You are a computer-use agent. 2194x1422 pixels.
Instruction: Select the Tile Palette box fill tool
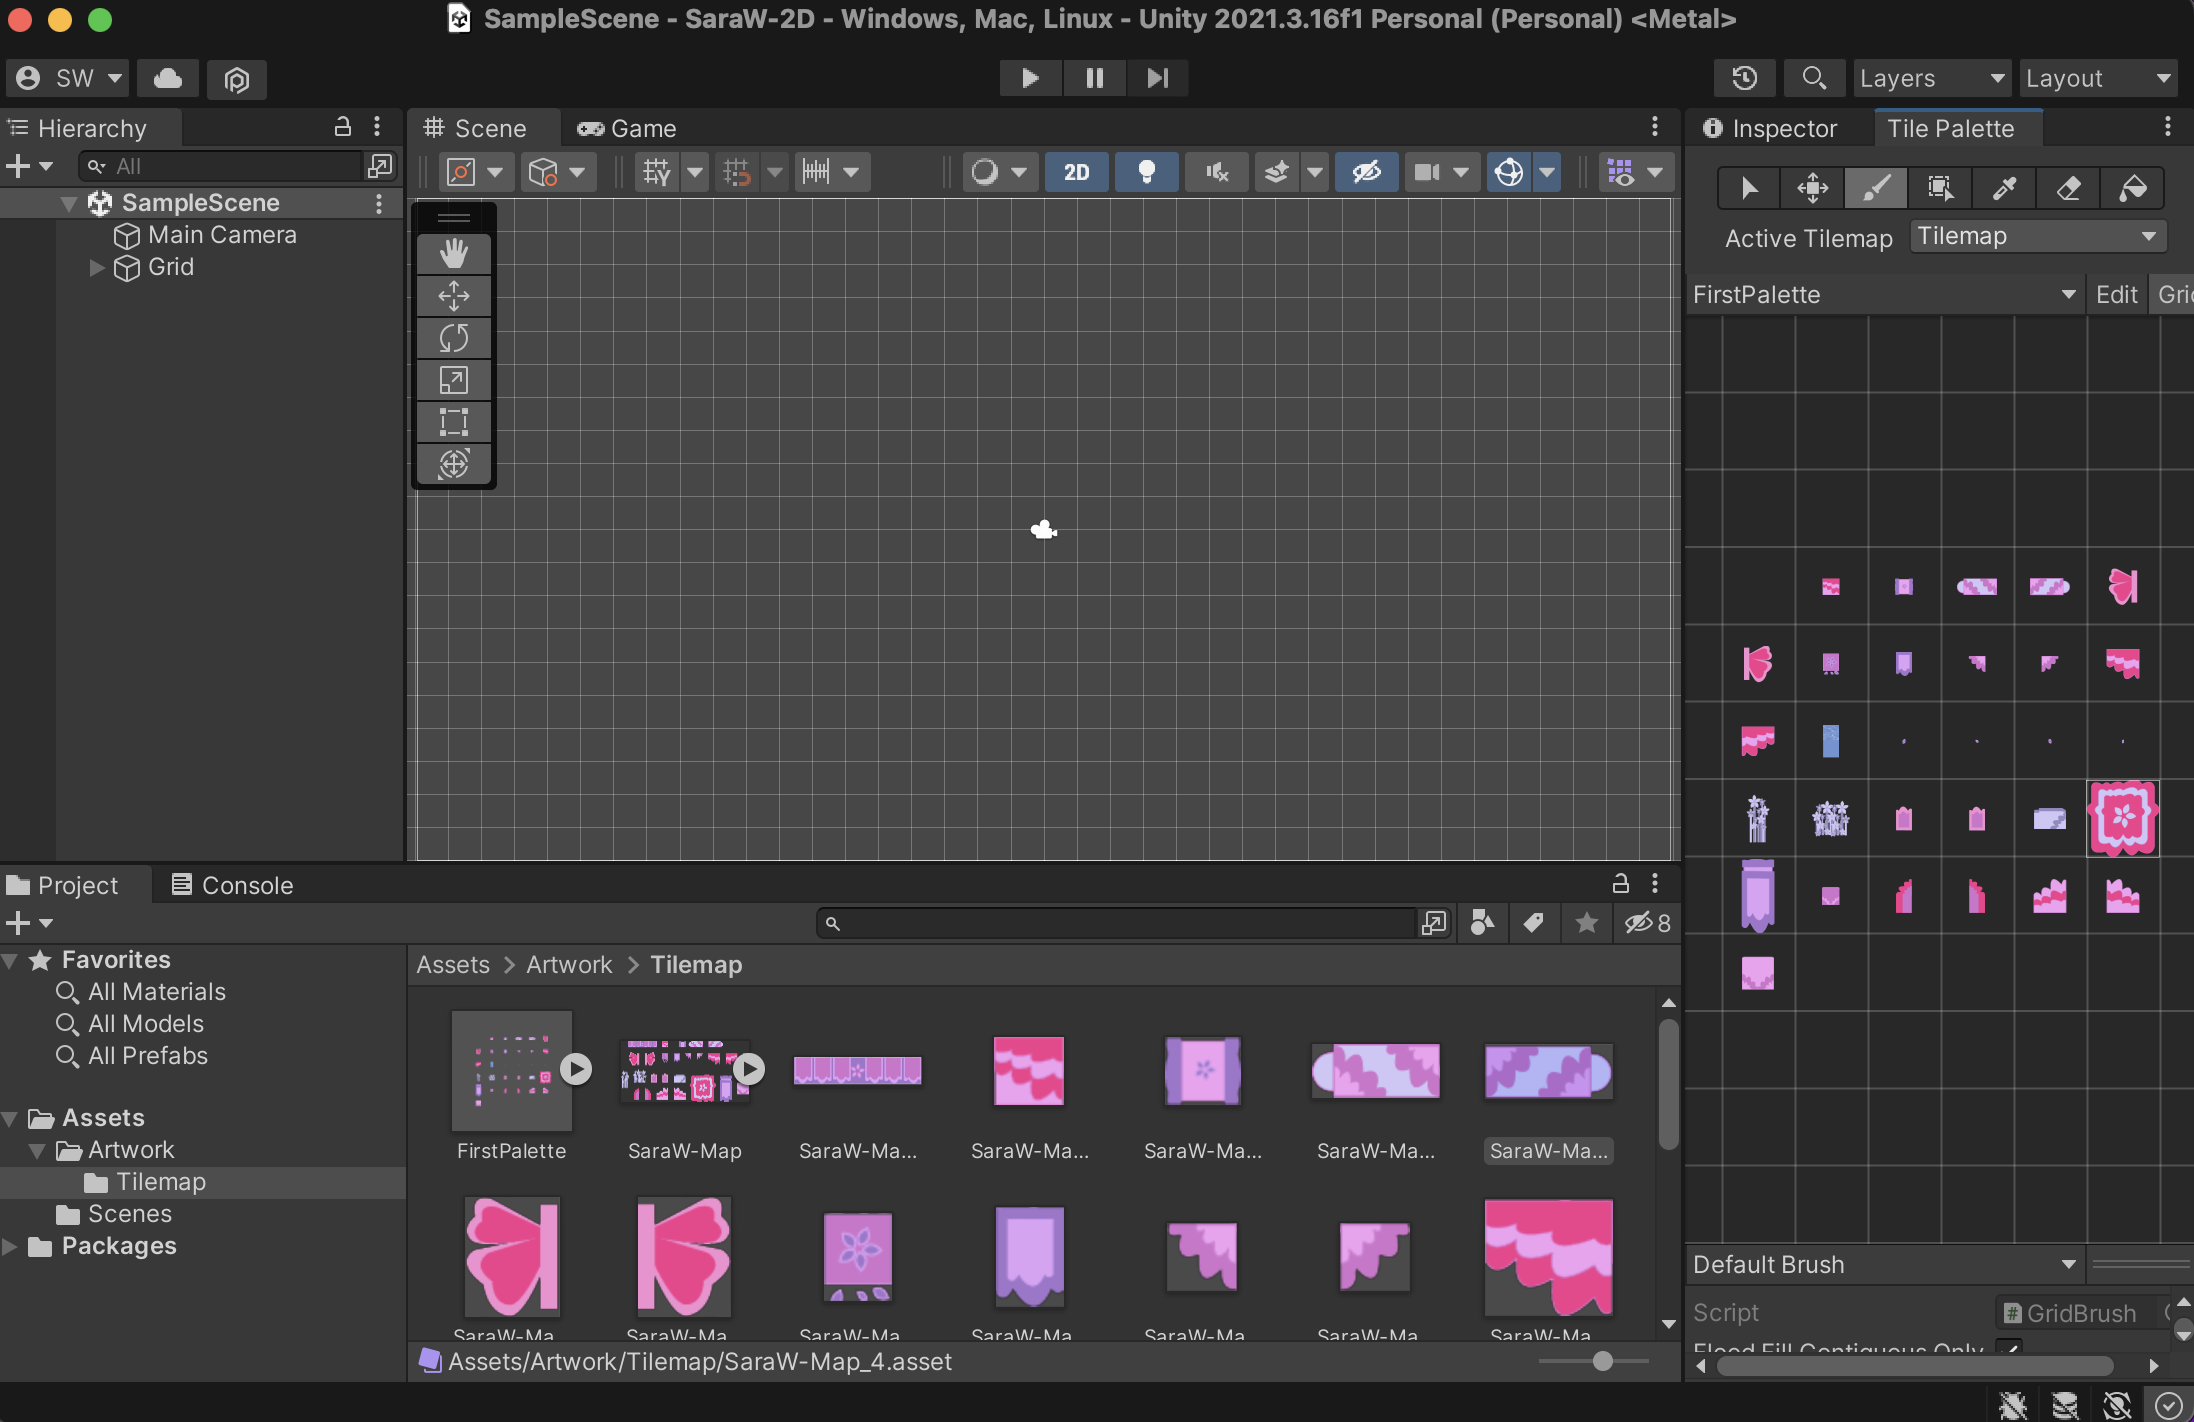pyautogui.click(x=1941, y=188)
